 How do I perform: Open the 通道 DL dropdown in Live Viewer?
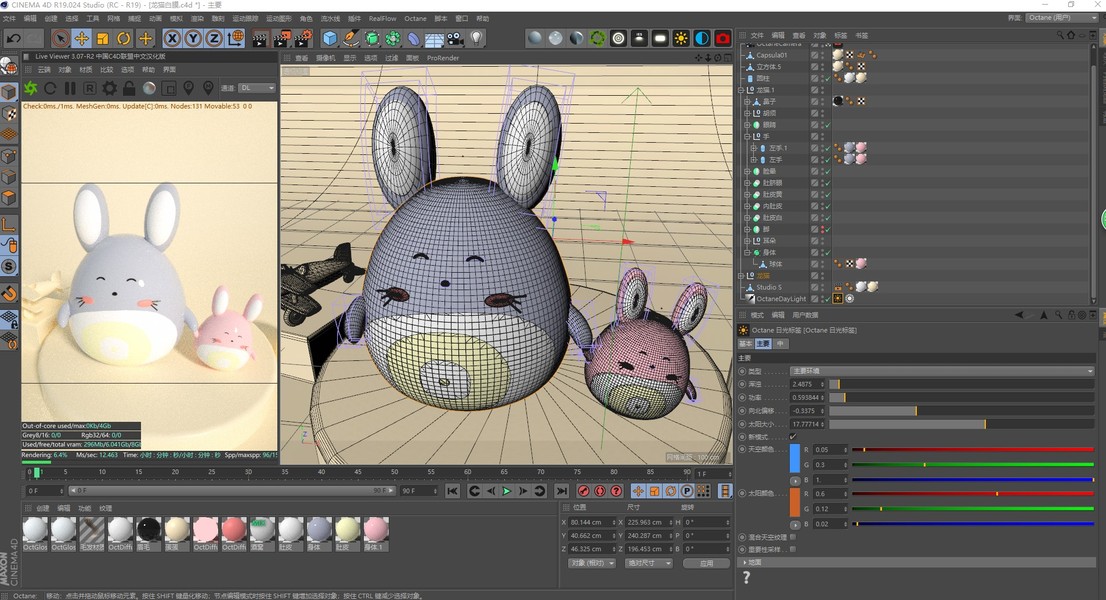[256, 88]
